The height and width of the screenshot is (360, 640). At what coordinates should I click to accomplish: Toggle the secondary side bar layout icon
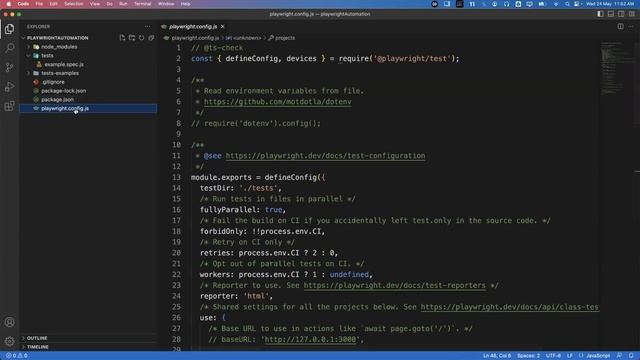(621, 14)
